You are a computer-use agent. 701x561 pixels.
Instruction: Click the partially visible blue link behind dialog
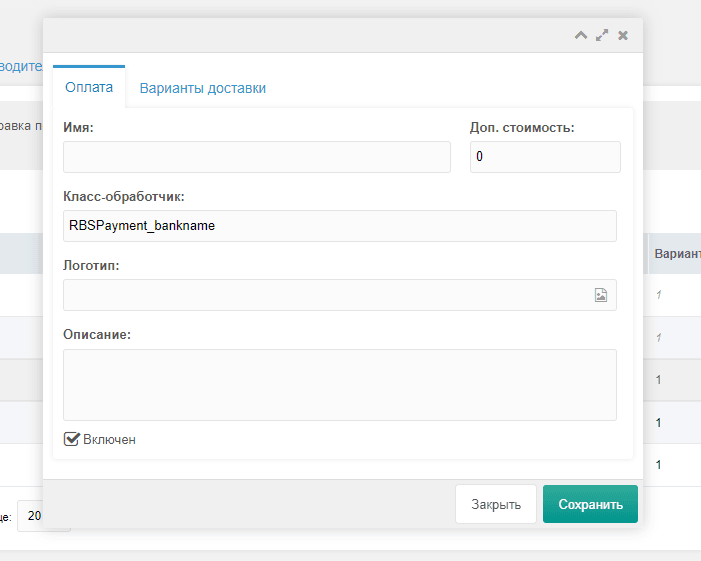21,66
